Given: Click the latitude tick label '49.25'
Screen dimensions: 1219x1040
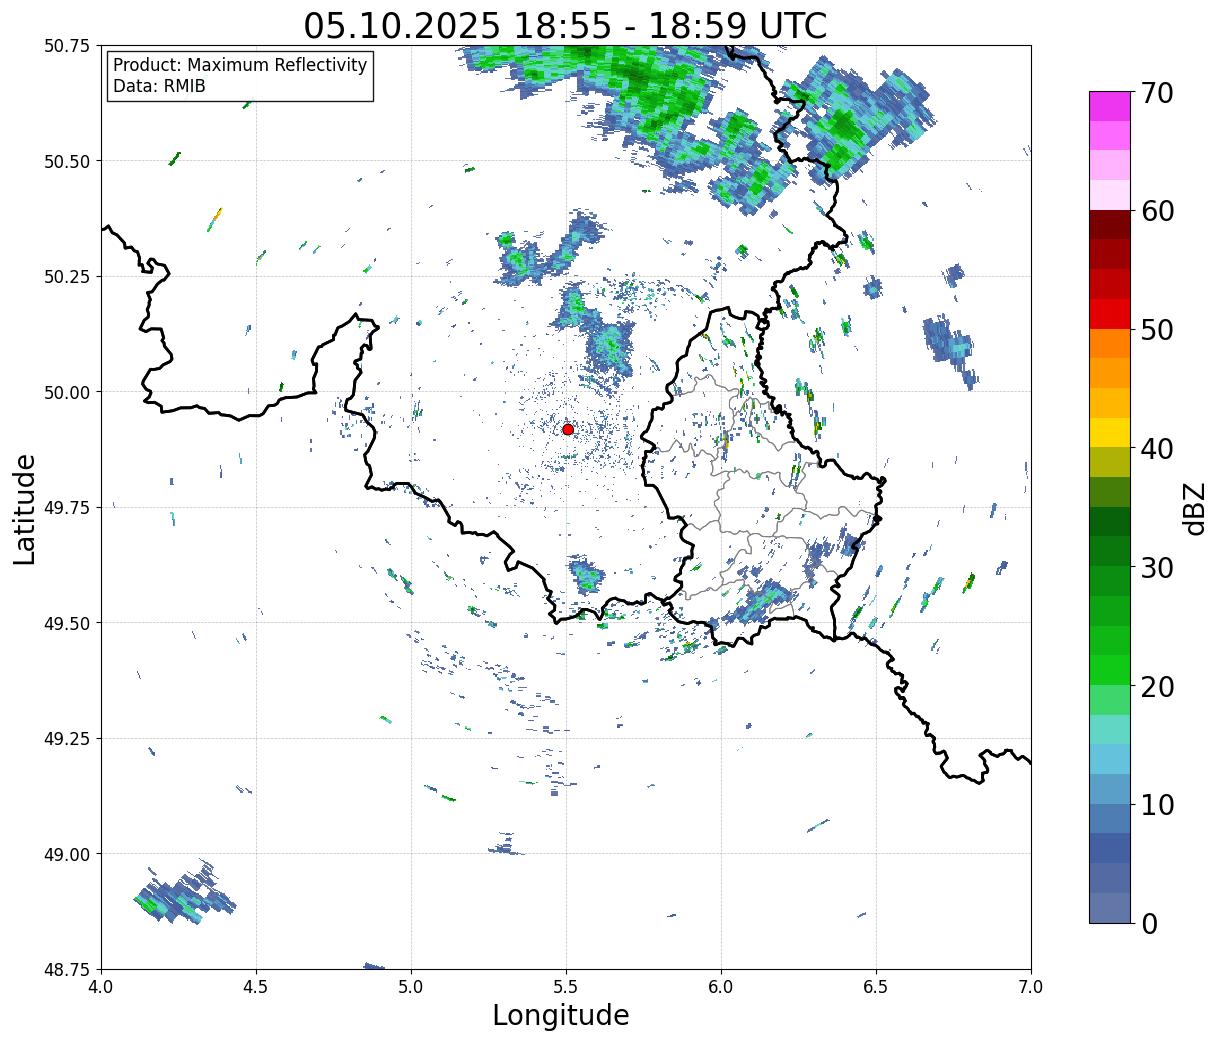Looking at the screenshot, I should pos(68,739).
